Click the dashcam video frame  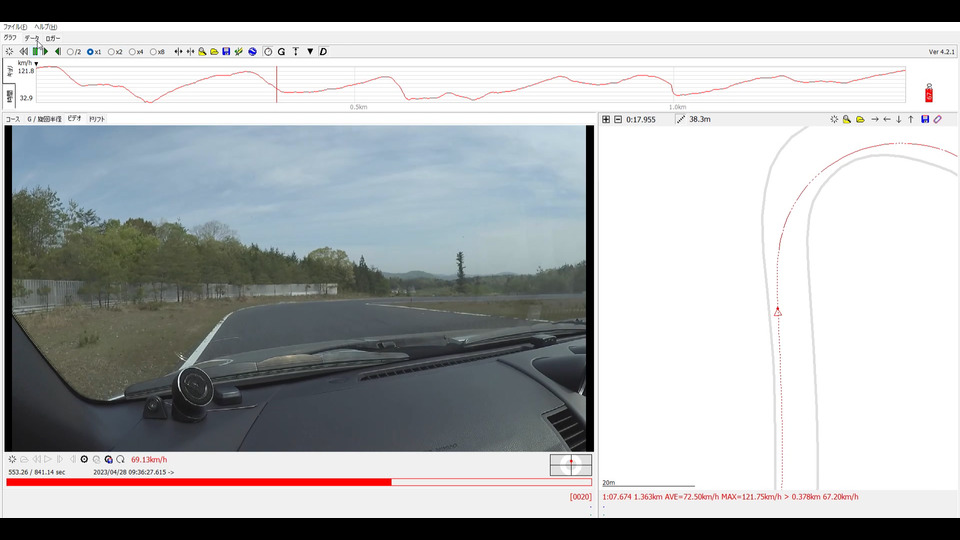point(299,288)
